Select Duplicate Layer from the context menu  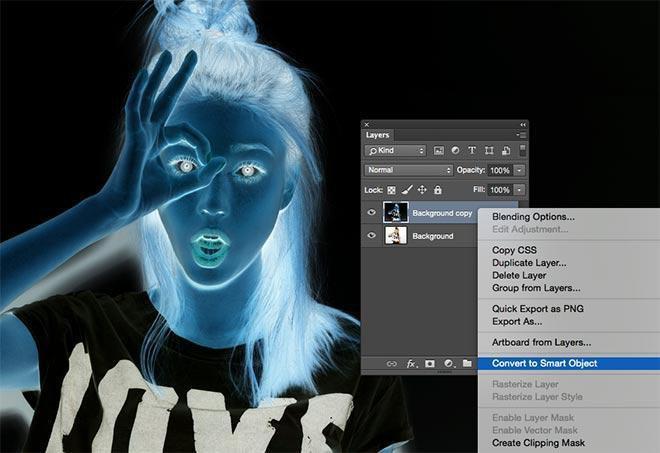click(x=529, y=263)
